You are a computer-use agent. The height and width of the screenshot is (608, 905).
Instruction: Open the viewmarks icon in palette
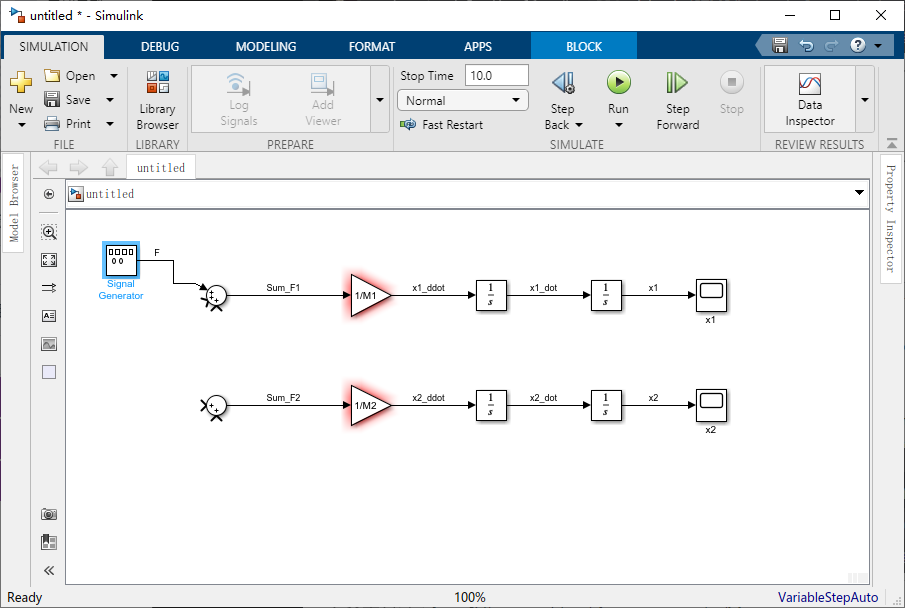[49, 542]
